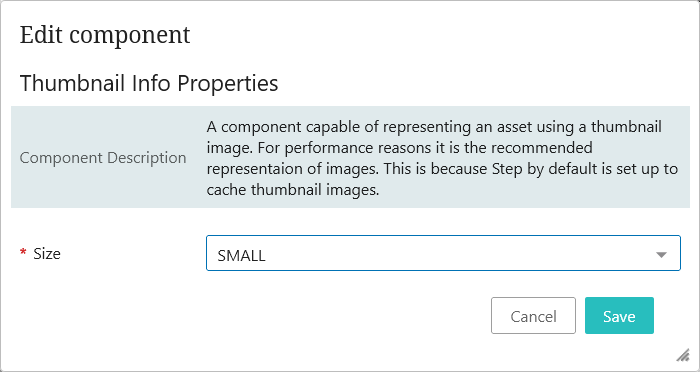
Task: Click the description line 'cache thumbnail images.'
Action: (x=293, y=190)
